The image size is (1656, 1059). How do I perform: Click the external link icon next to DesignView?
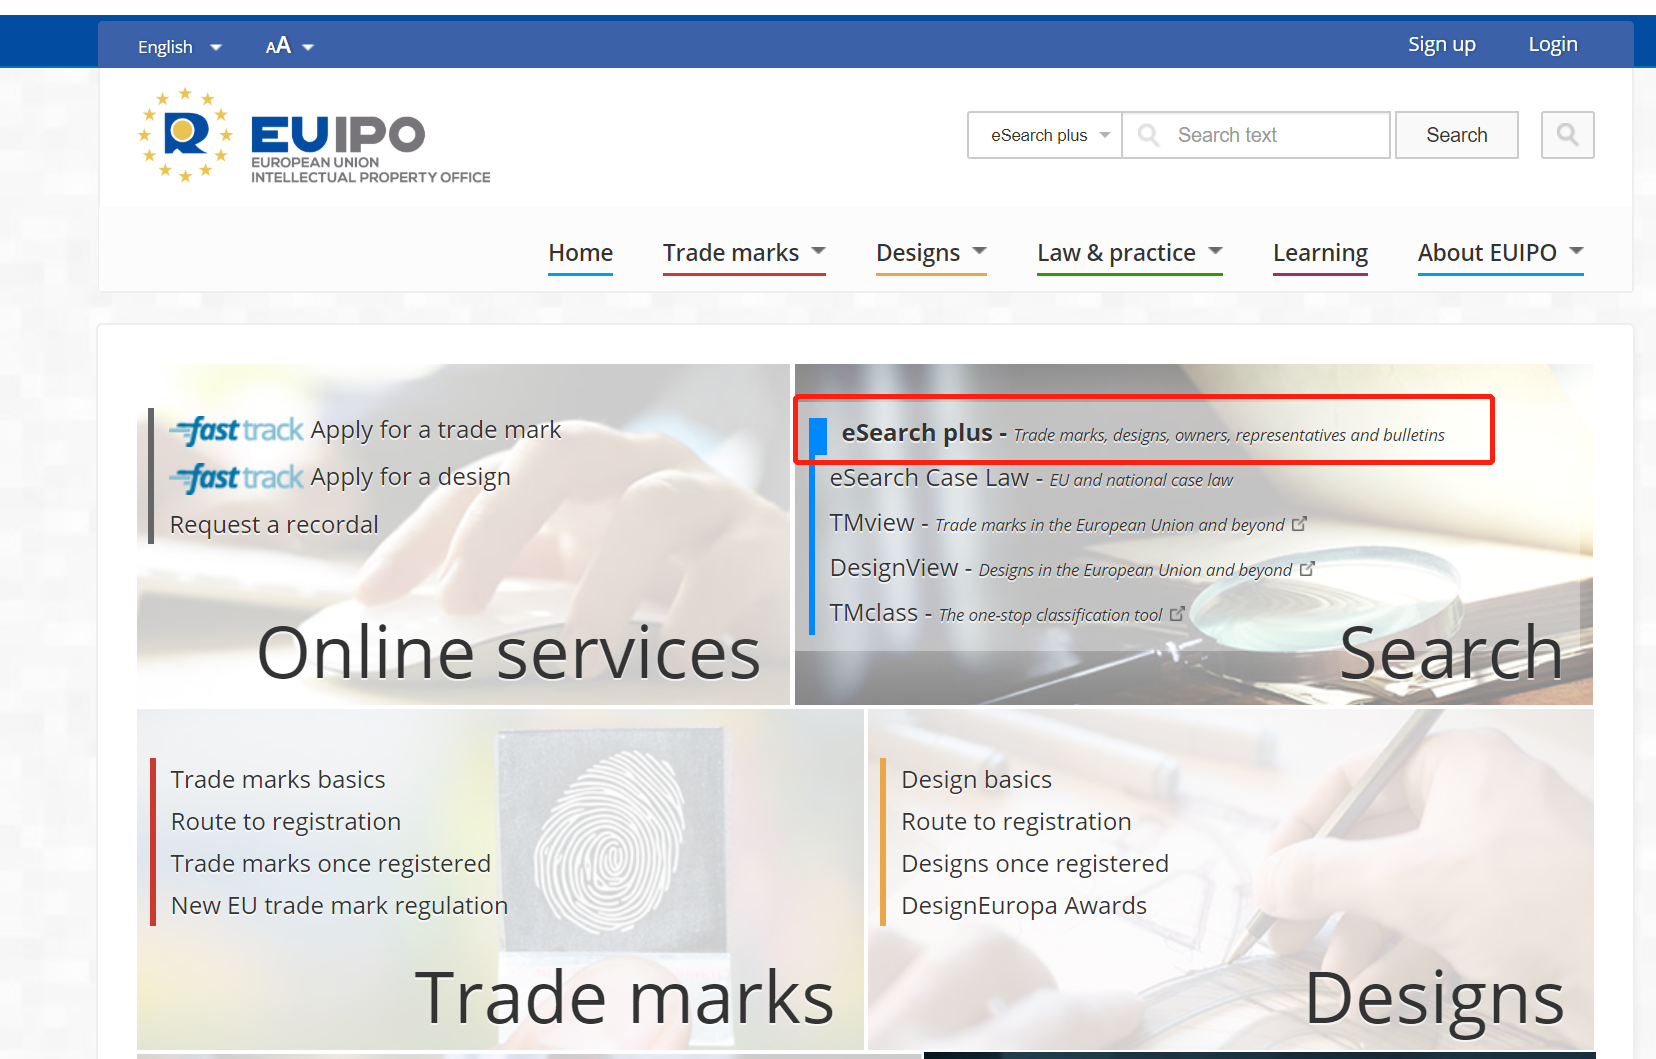tap(1307, 569)
